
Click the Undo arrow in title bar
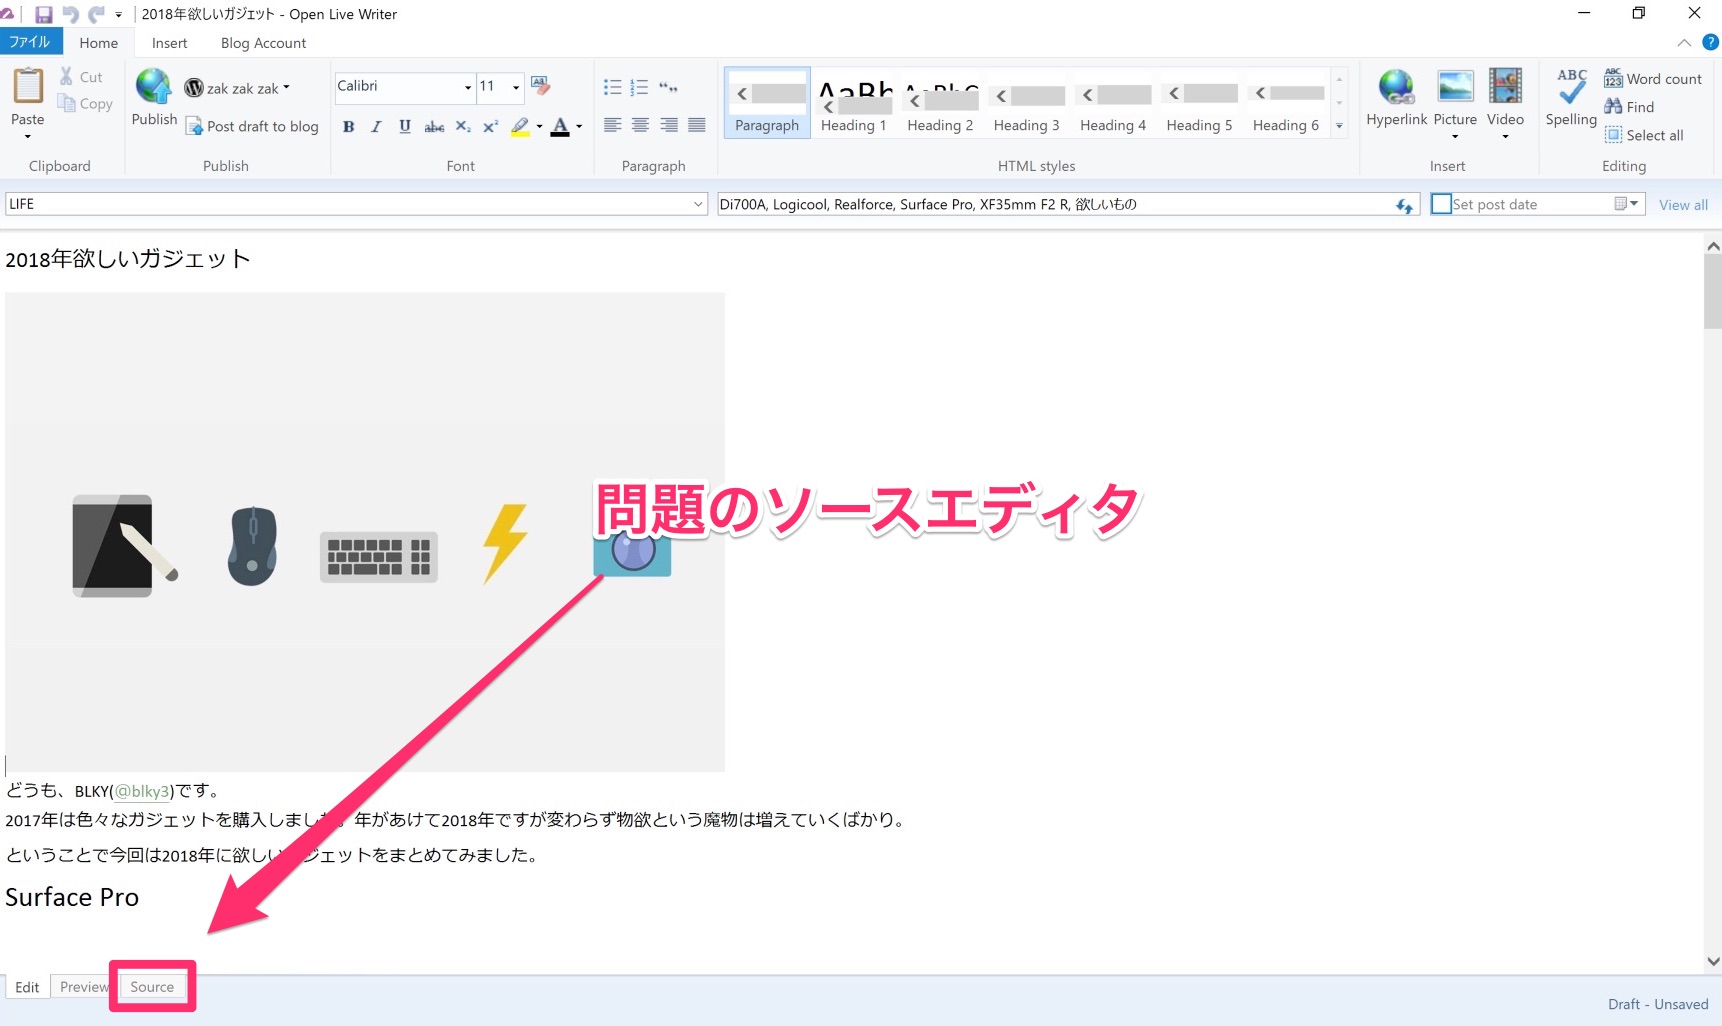70,14
